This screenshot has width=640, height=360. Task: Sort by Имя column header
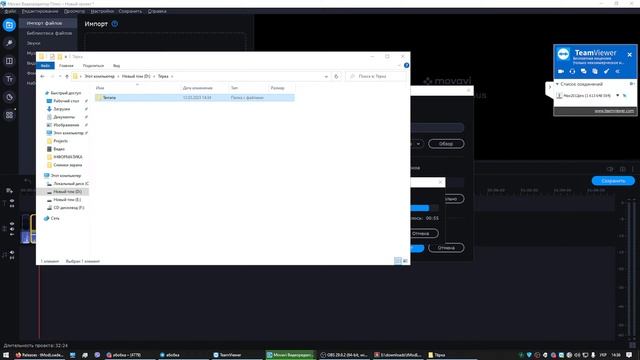(100, 88)
